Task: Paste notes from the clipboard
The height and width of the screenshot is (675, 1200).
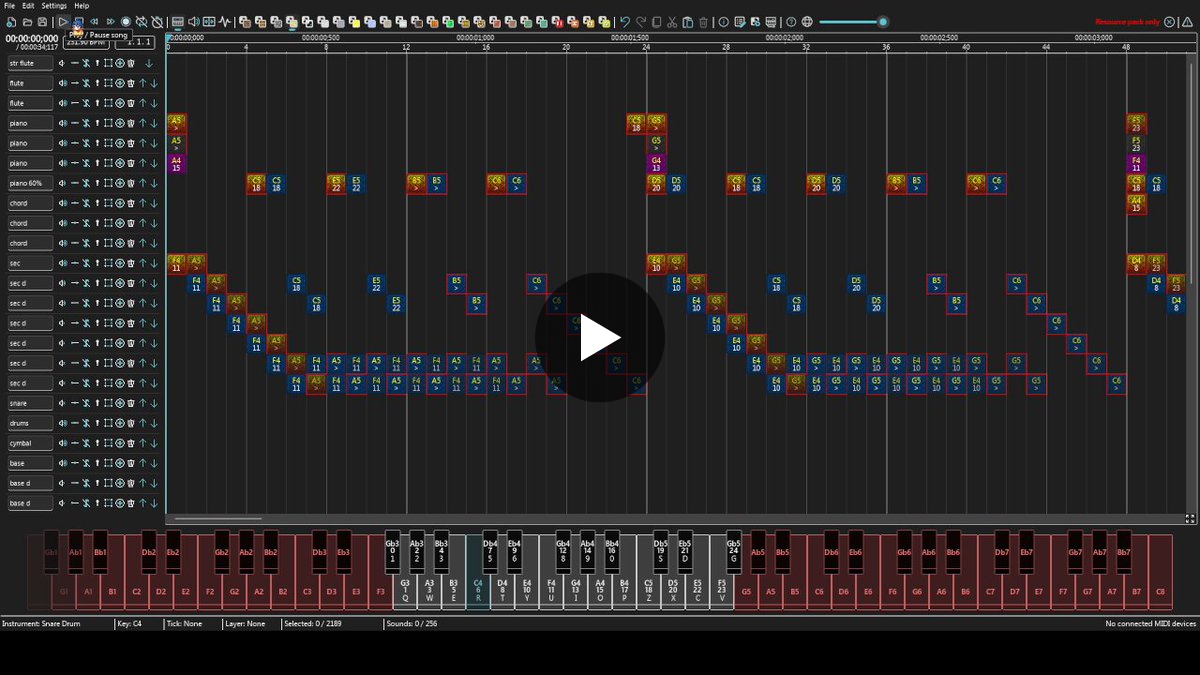Action: 688,21
